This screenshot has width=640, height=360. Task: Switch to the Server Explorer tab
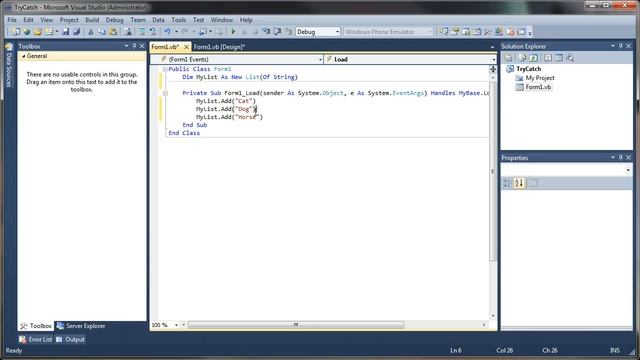(81, 326)
